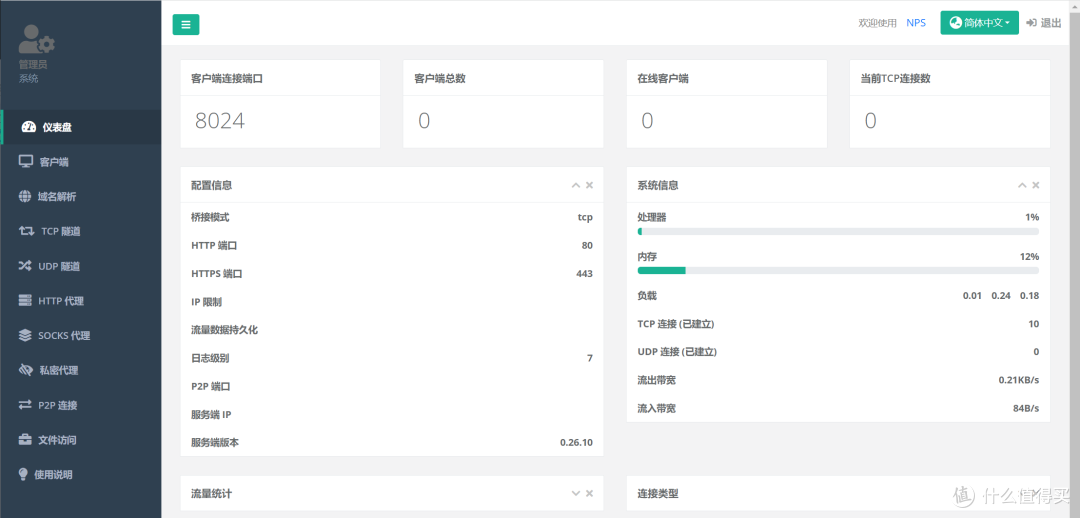Click the globe icon beside 域名解析
This screenshot has height=518, width=1080.
click(x=25, y=196)
